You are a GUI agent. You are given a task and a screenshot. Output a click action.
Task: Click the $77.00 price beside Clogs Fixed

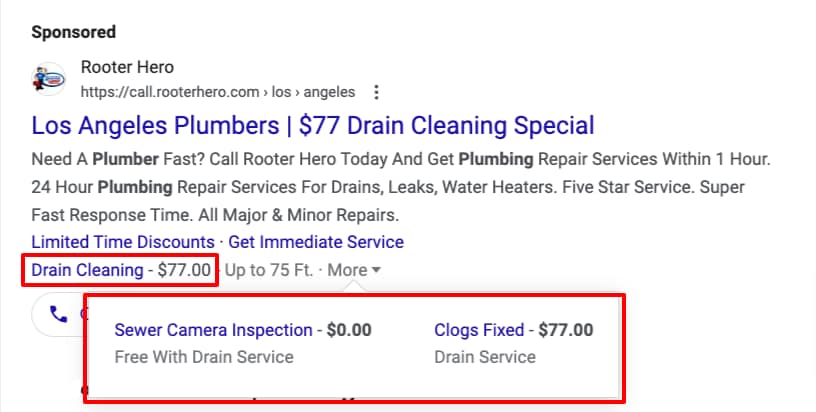click(x=566, y=330)
